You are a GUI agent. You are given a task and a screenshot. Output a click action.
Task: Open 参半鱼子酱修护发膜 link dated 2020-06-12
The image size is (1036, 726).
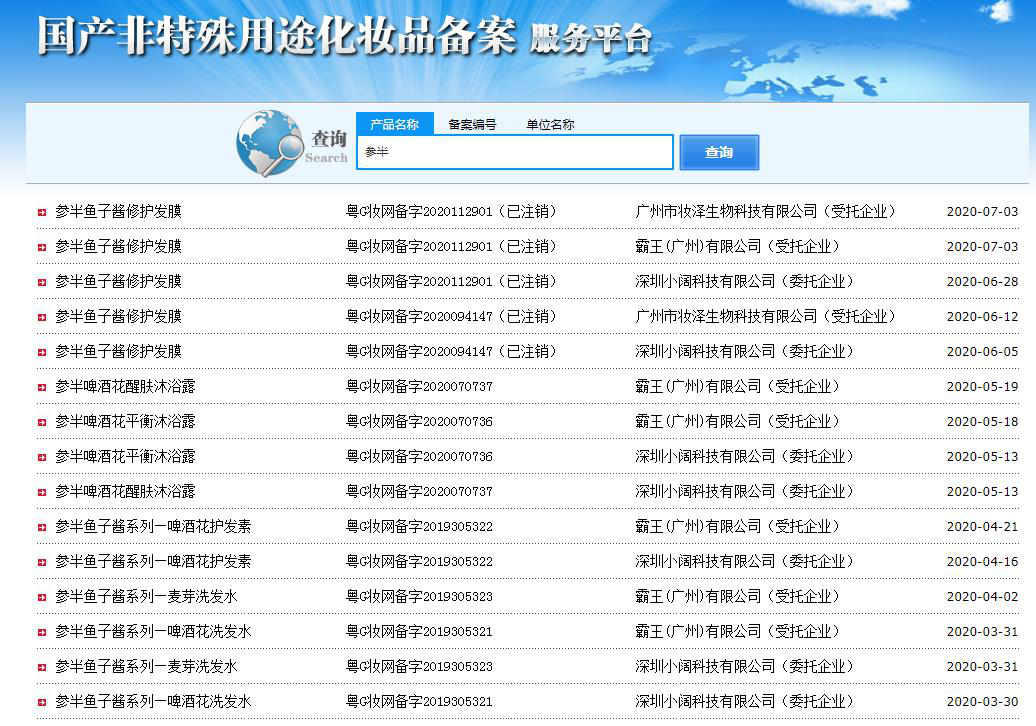118,316
